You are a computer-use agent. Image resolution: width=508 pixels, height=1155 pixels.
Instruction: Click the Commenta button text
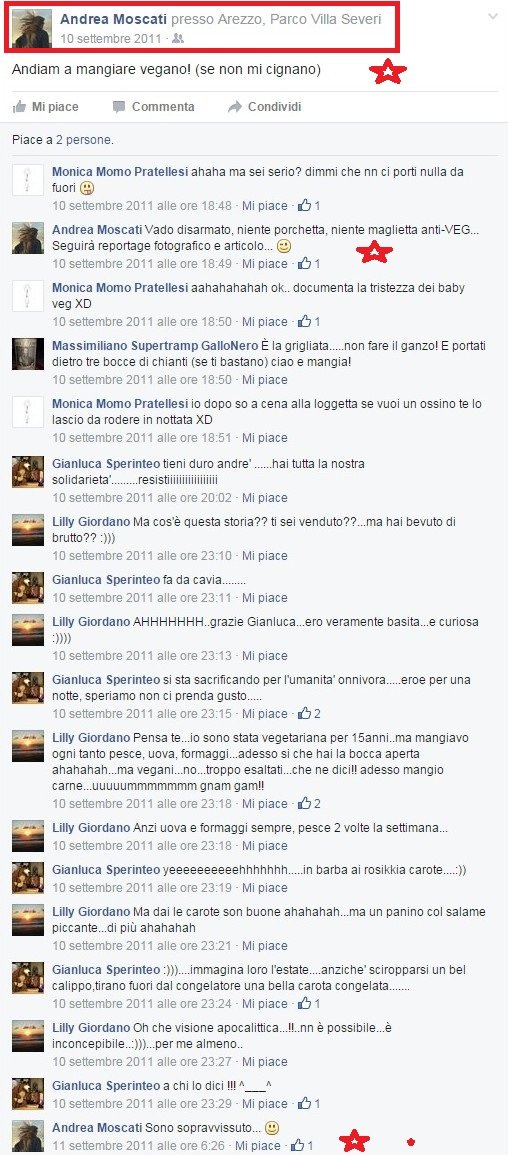coord(163,107)
